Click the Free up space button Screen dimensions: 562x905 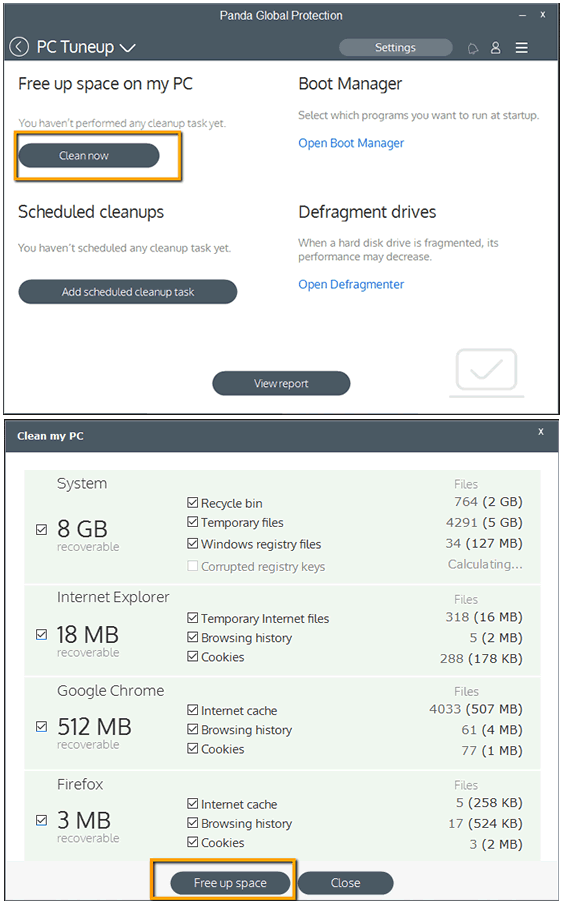tap(230, 882)
